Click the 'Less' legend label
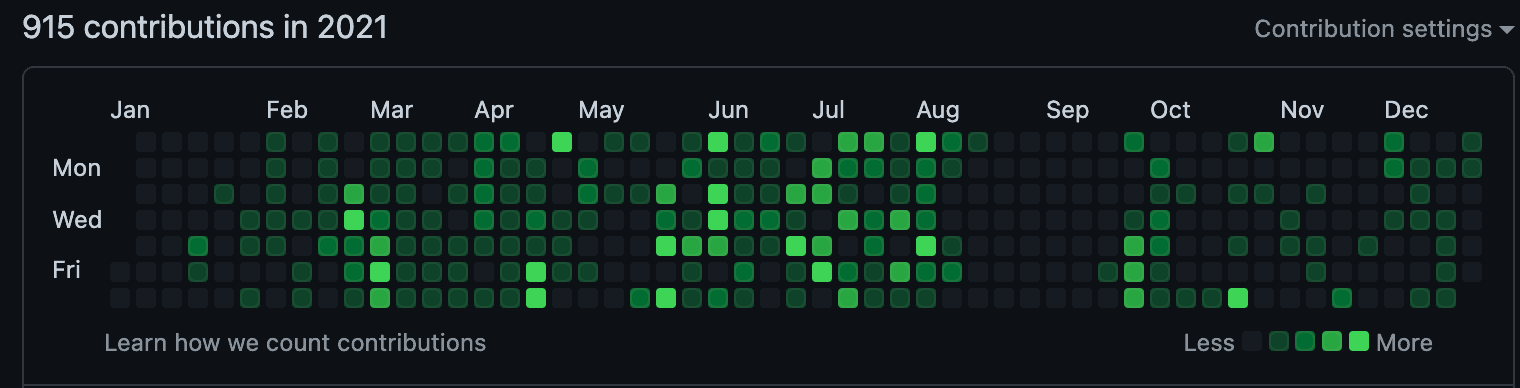Image resolution: width=1520 pixels, height=388 pixels. tap(1209, 343)
